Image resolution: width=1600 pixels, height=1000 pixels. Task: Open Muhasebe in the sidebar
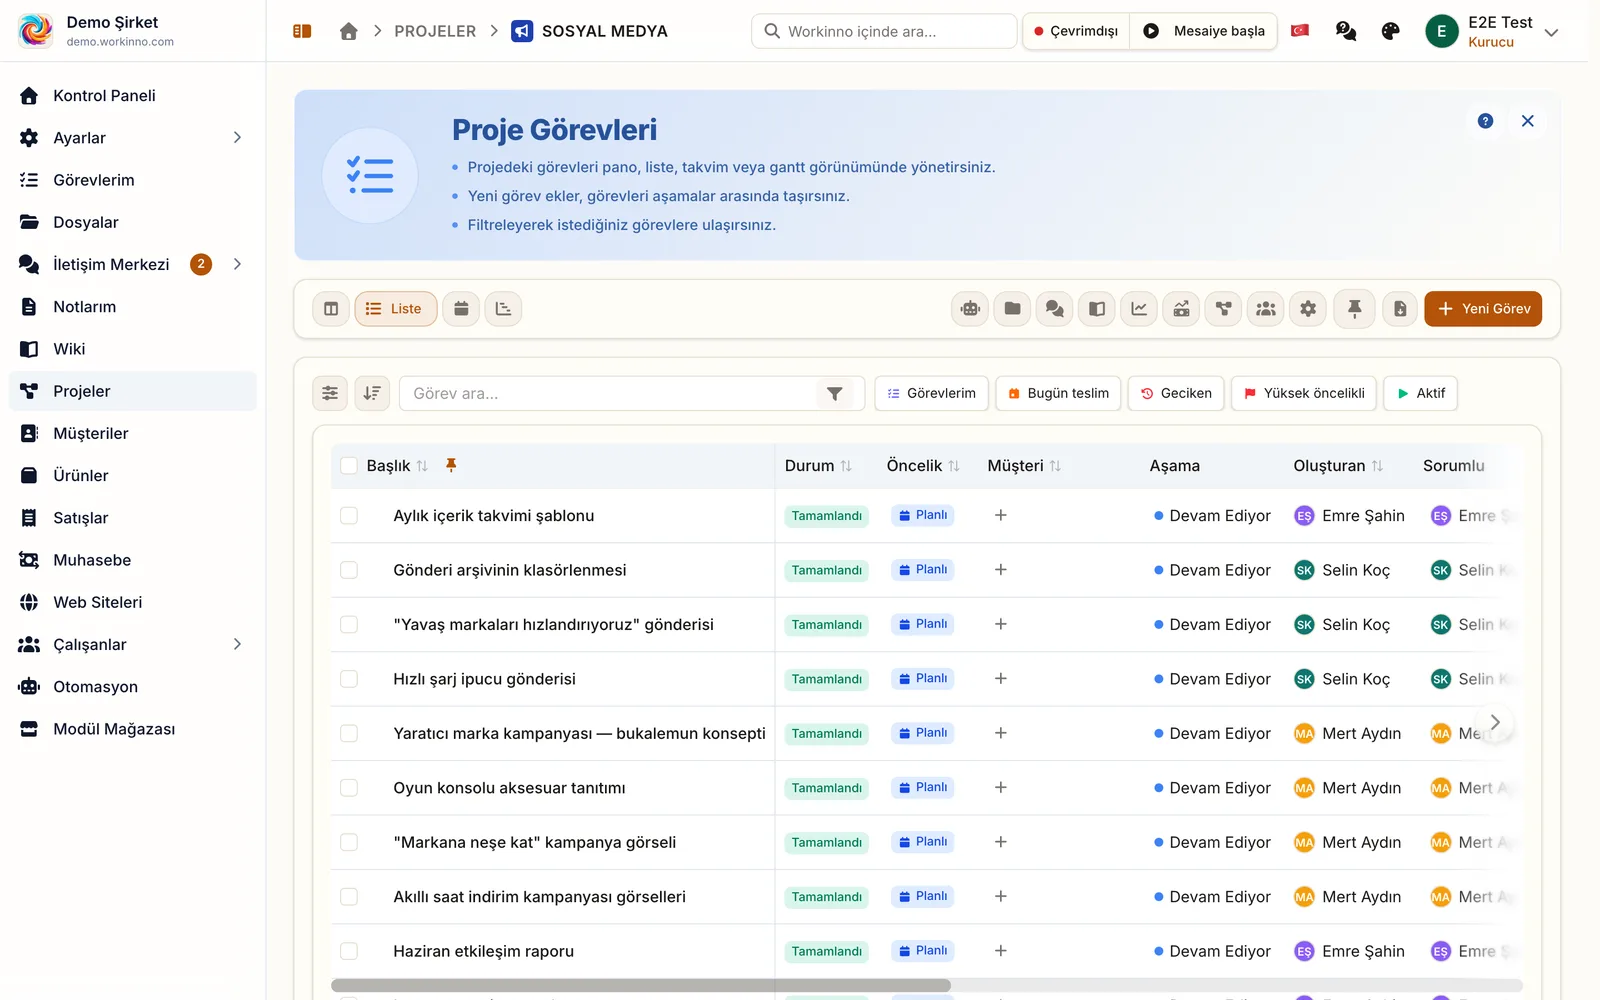[x=133, y=560]
